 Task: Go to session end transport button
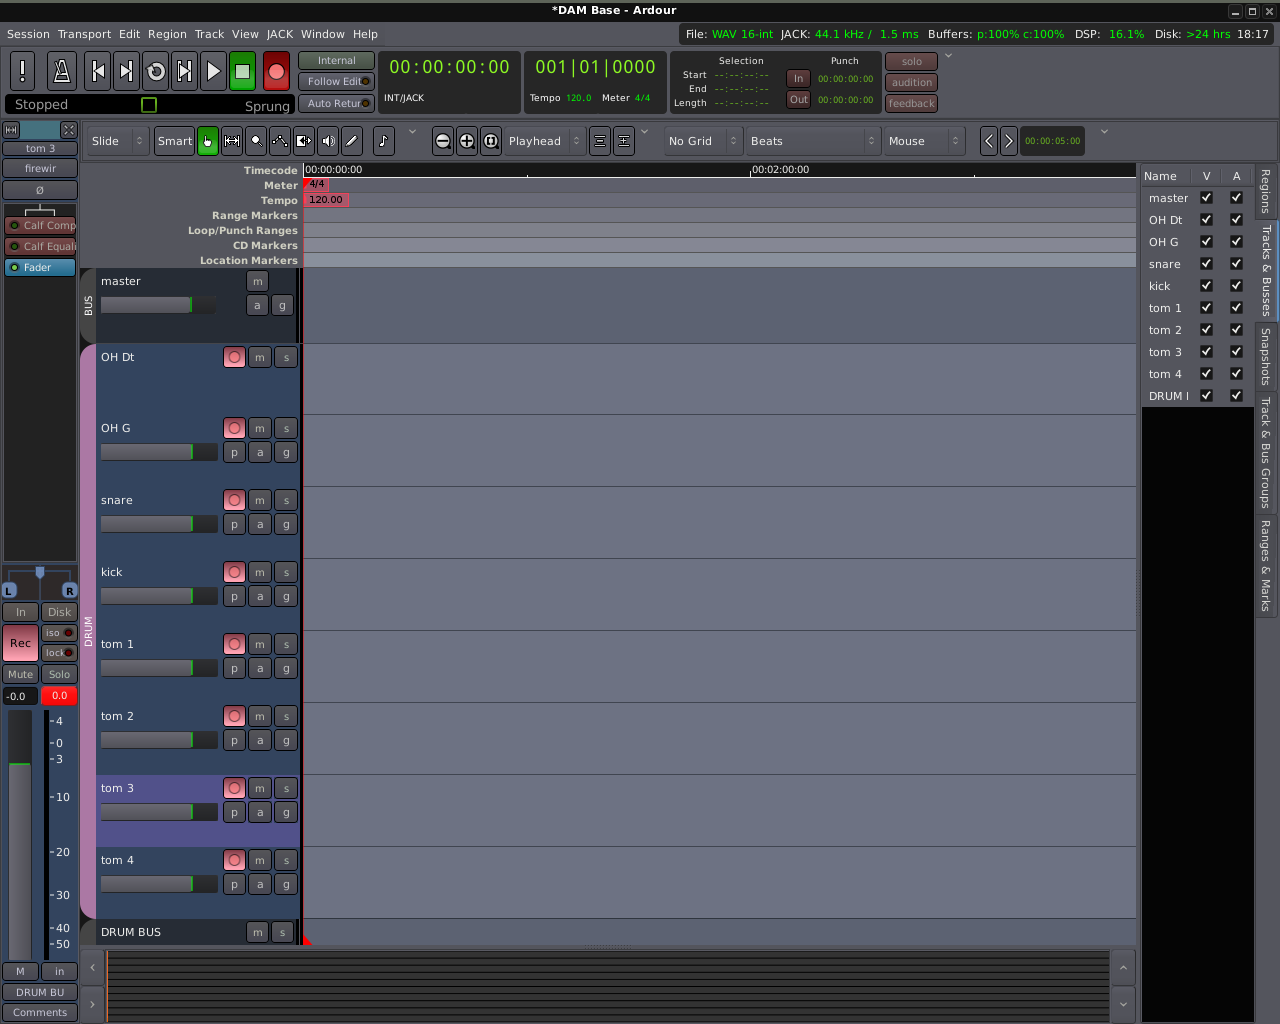(x=127, y=71)
